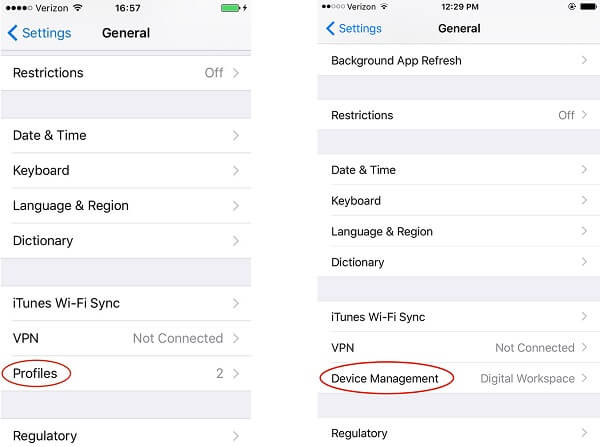The width and height of the screenshot is (600, 447).
Task: Tap the Wi-Fi icon beside Verizon at 12:29 PM
Action: (384, 7)
